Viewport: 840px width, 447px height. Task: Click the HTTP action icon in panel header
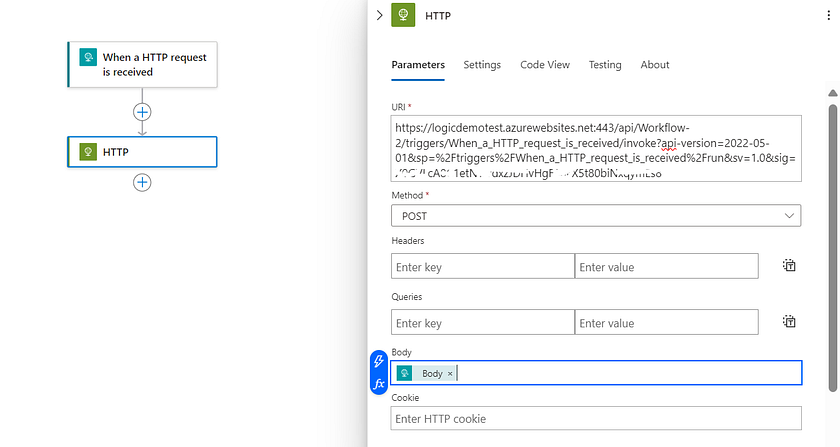coord(403,16)
